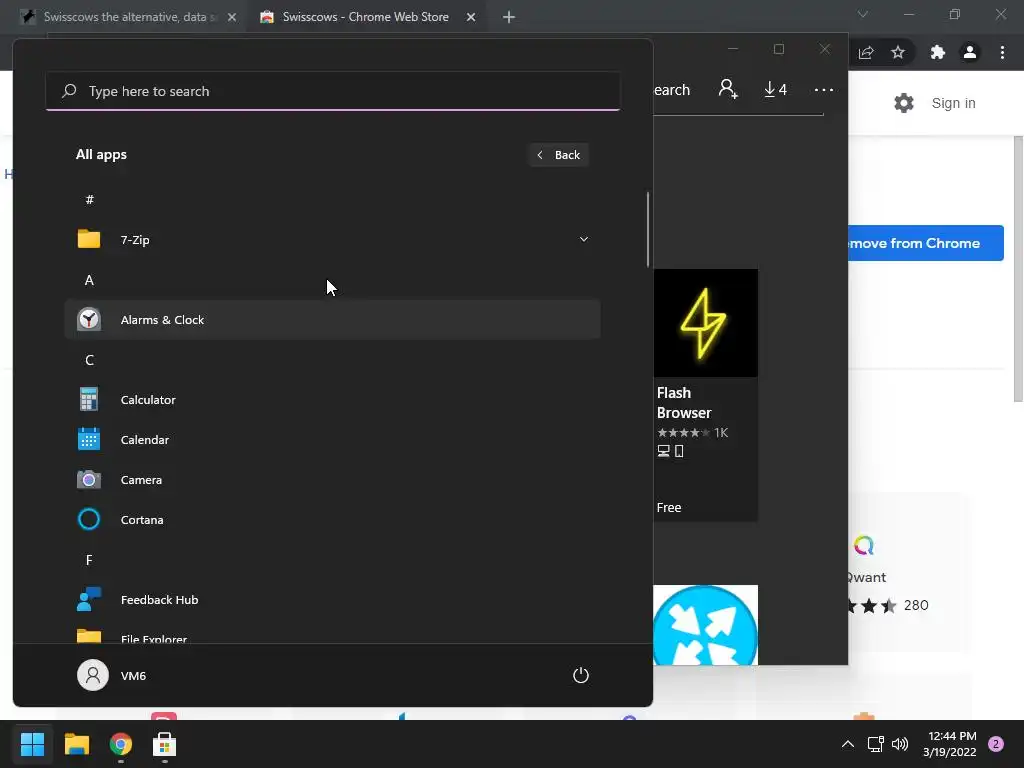This screenshot has width=1024, height=768.
Task: Switch to Swisscows Chrome Web Store tab
Action: pyautogui.click(x=366, y=17)
